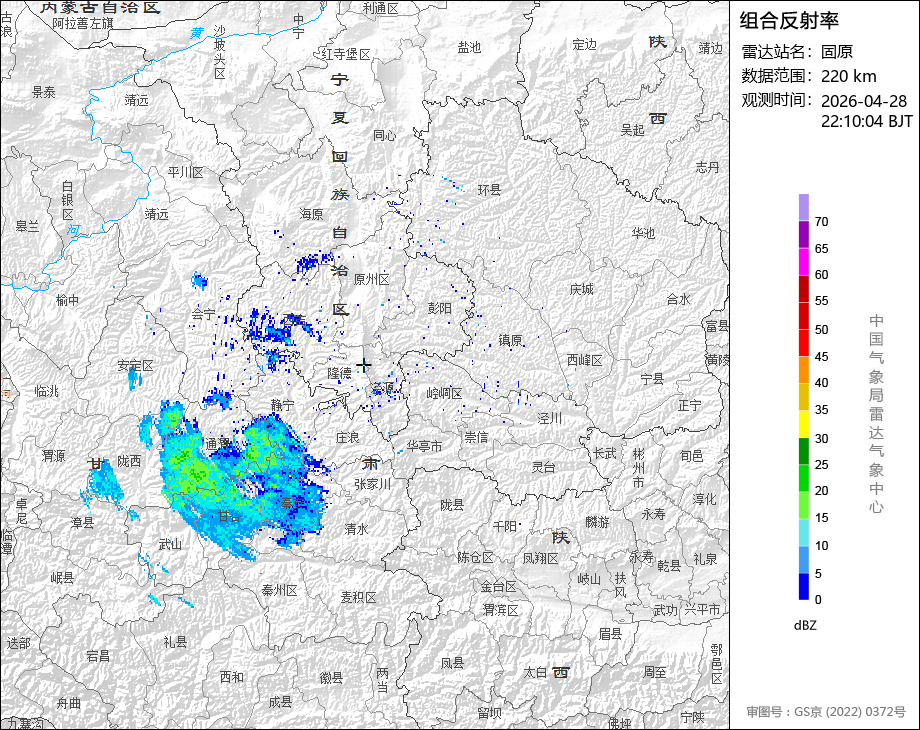920x730 pixels.
Task: Click the time 22:10:04 BJT
Action: [x=867, y=121]
